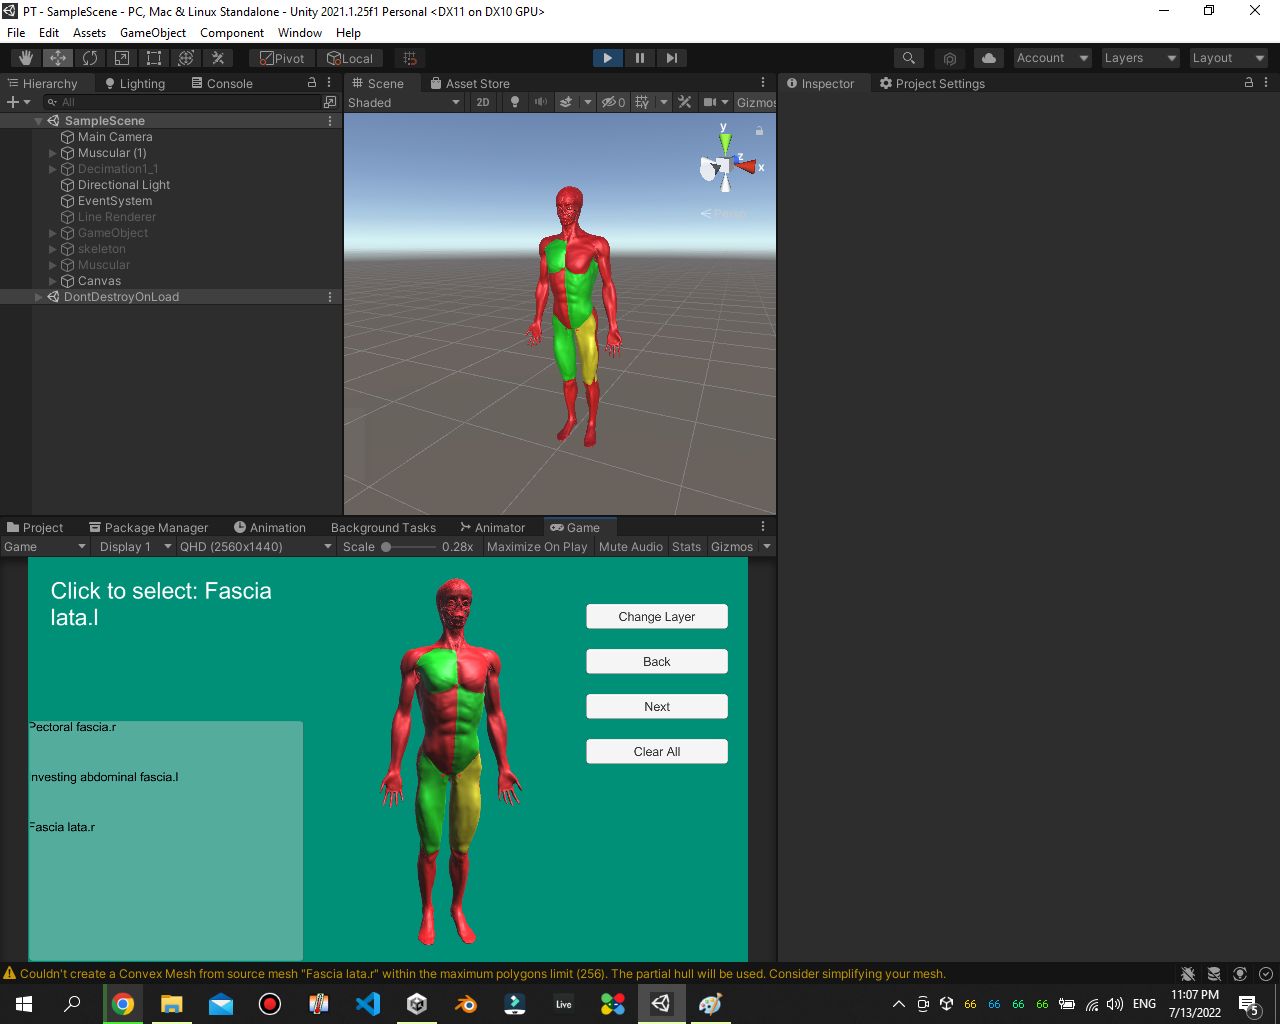Select the Rotate tool

coord(90,58)
